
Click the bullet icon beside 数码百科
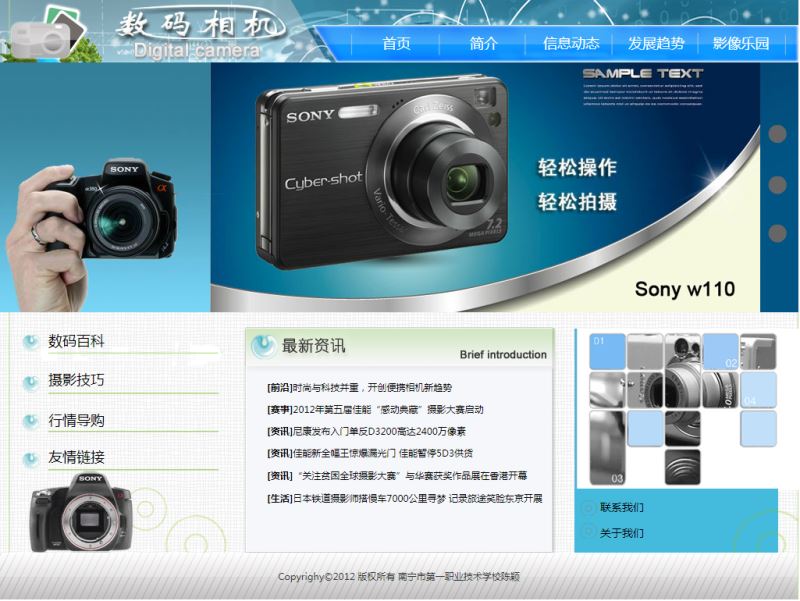pyautogui.click(x=31, y=341)
